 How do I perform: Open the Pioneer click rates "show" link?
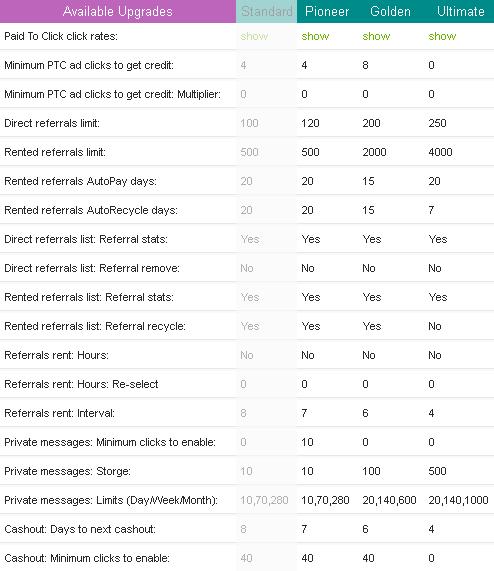click(x=315, y=36)
